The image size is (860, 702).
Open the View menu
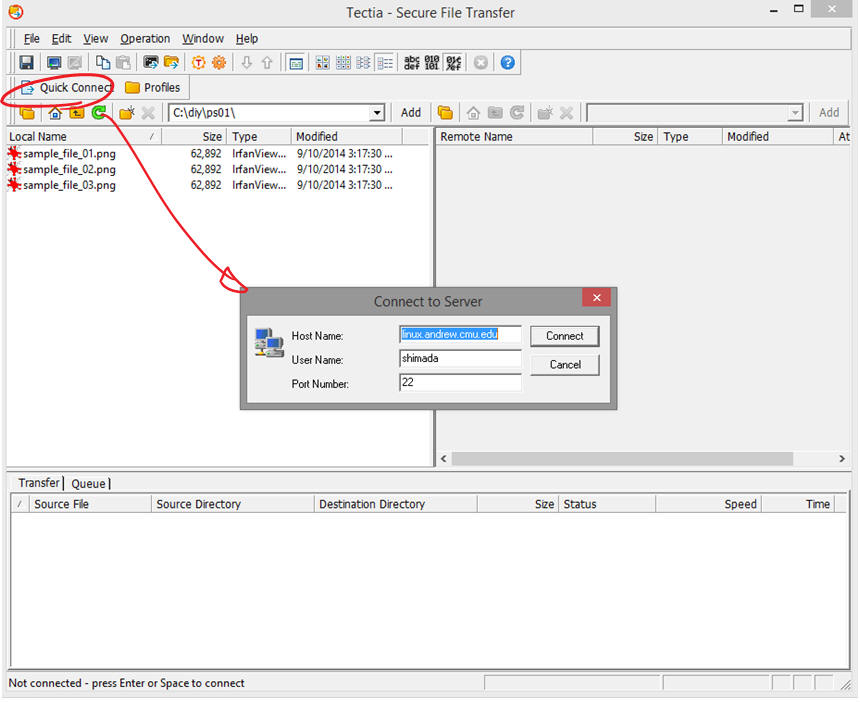[x=95, y=39]
